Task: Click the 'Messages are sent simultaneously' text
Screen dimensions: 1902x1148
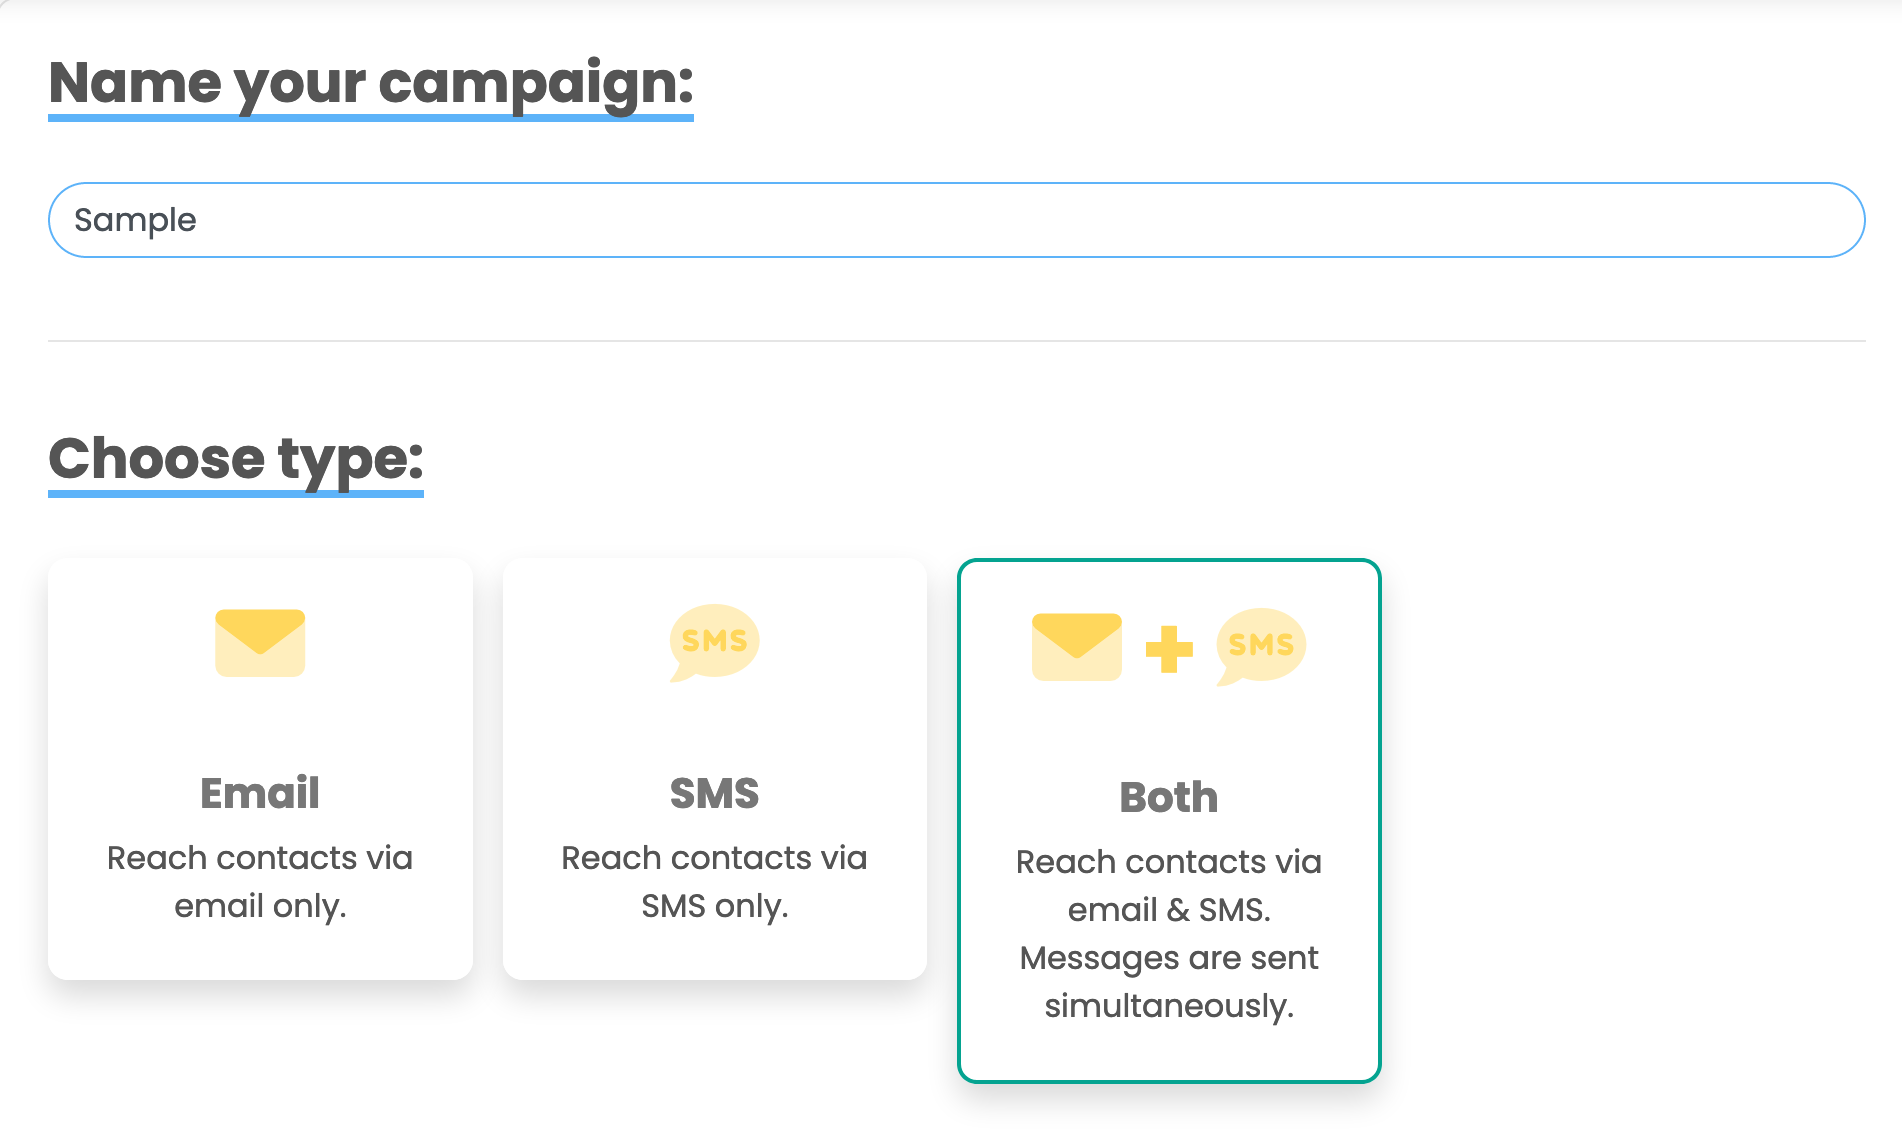Action: [x=1169, y=981]
